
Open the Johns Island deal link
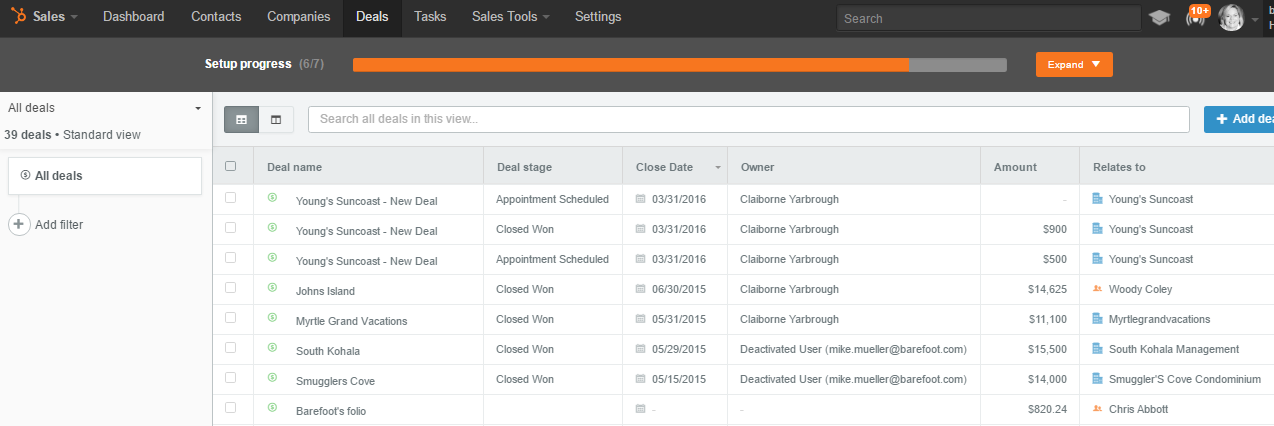325,291
